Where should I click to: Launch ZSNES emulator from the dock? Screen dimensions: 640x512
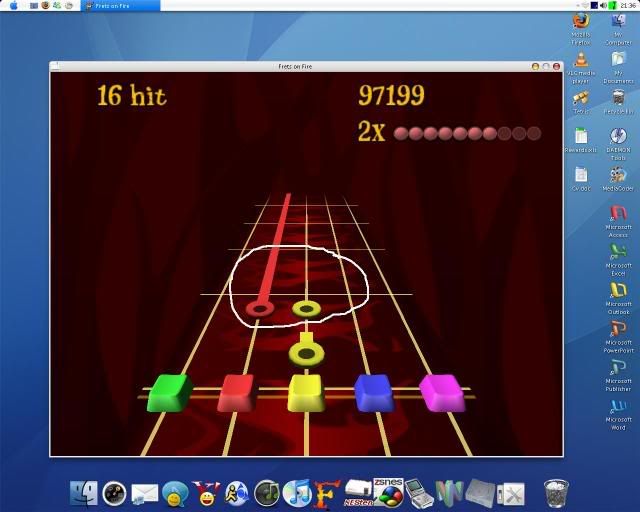click(x=388, y=492)
